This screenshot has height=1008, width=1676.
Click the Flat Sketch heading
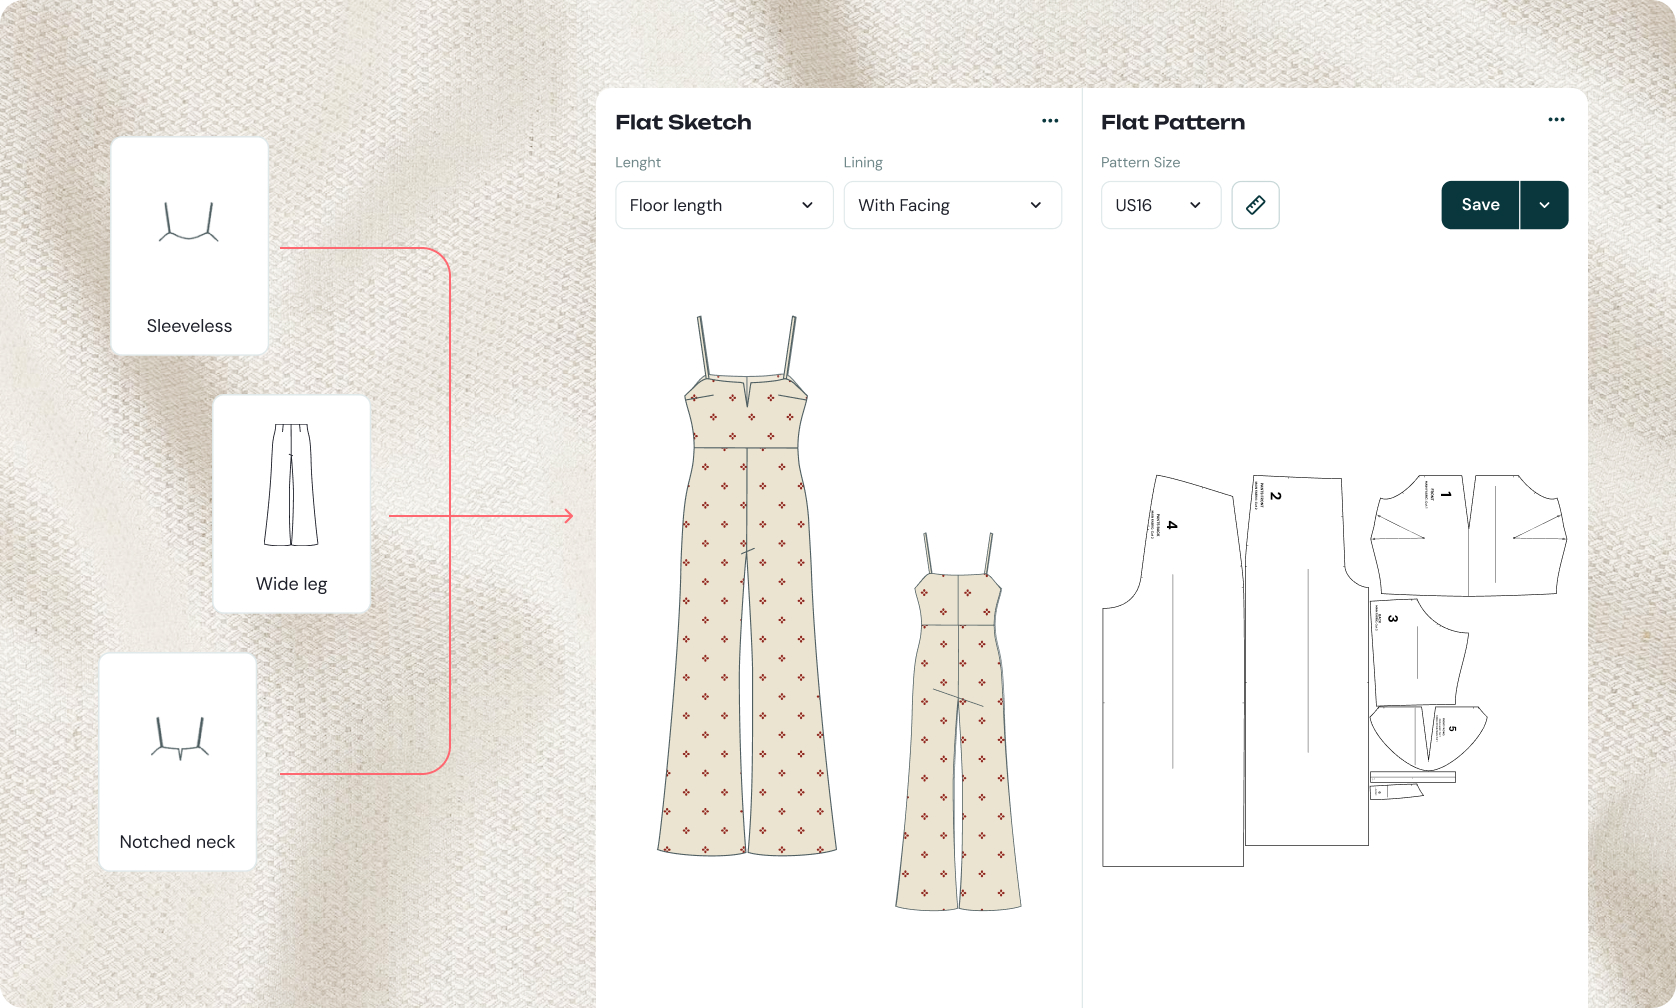pos(683,122)
